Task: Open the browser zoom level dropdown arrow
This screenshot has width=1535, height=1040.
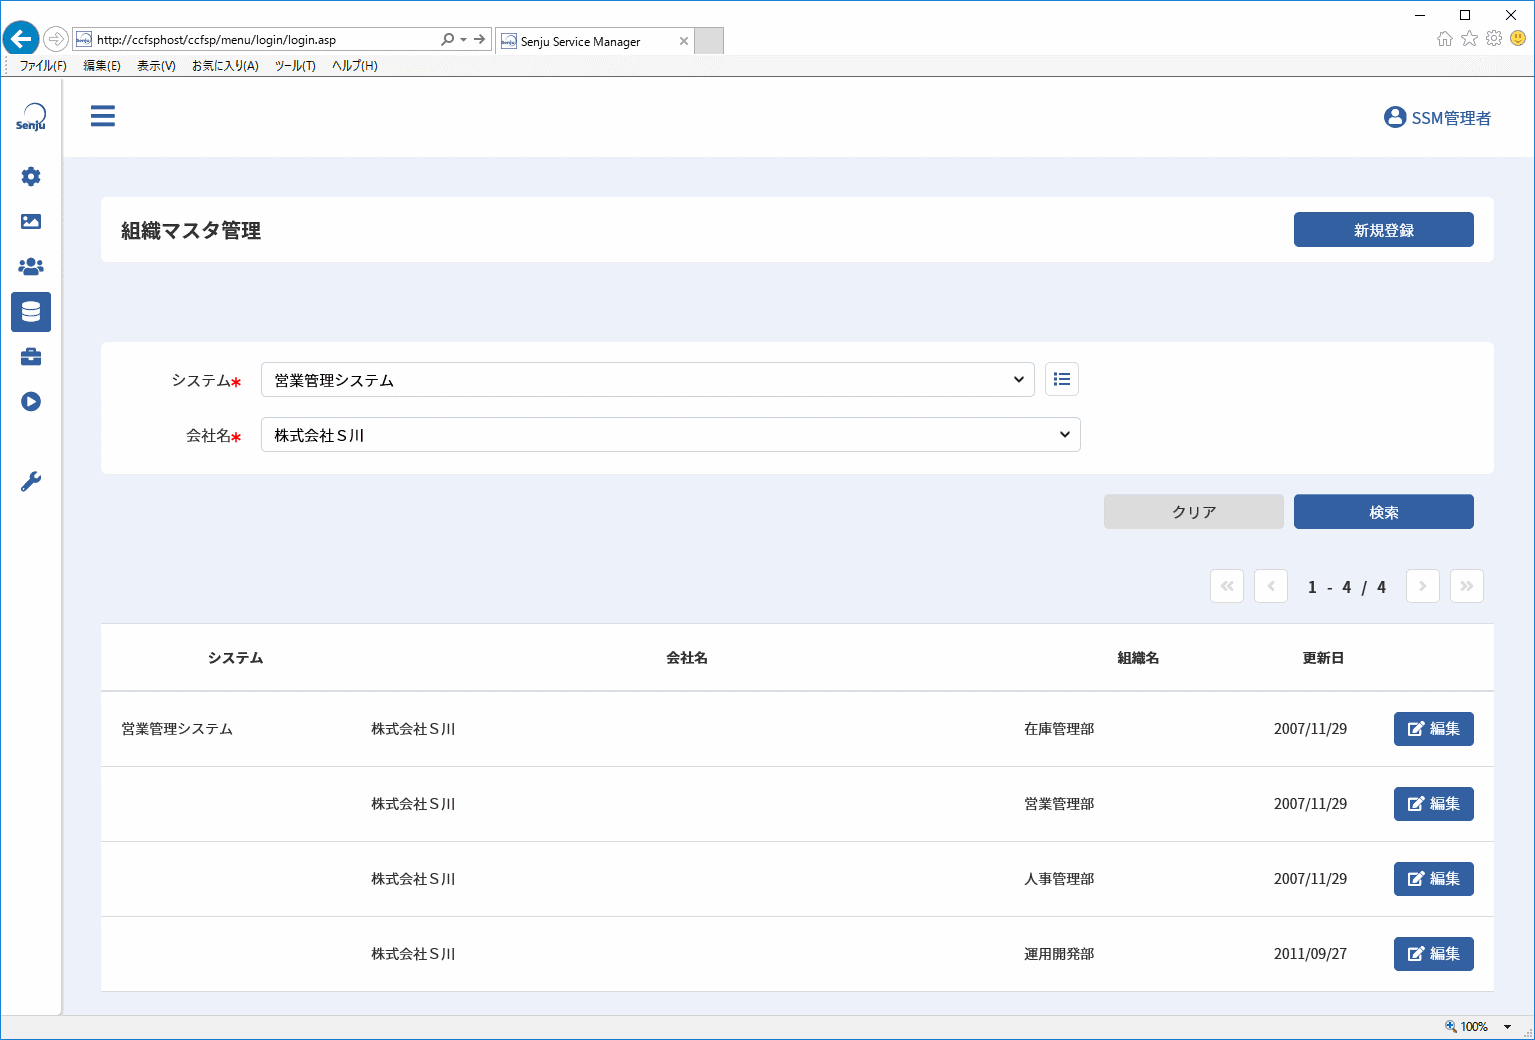Action: (1507, 1027)
